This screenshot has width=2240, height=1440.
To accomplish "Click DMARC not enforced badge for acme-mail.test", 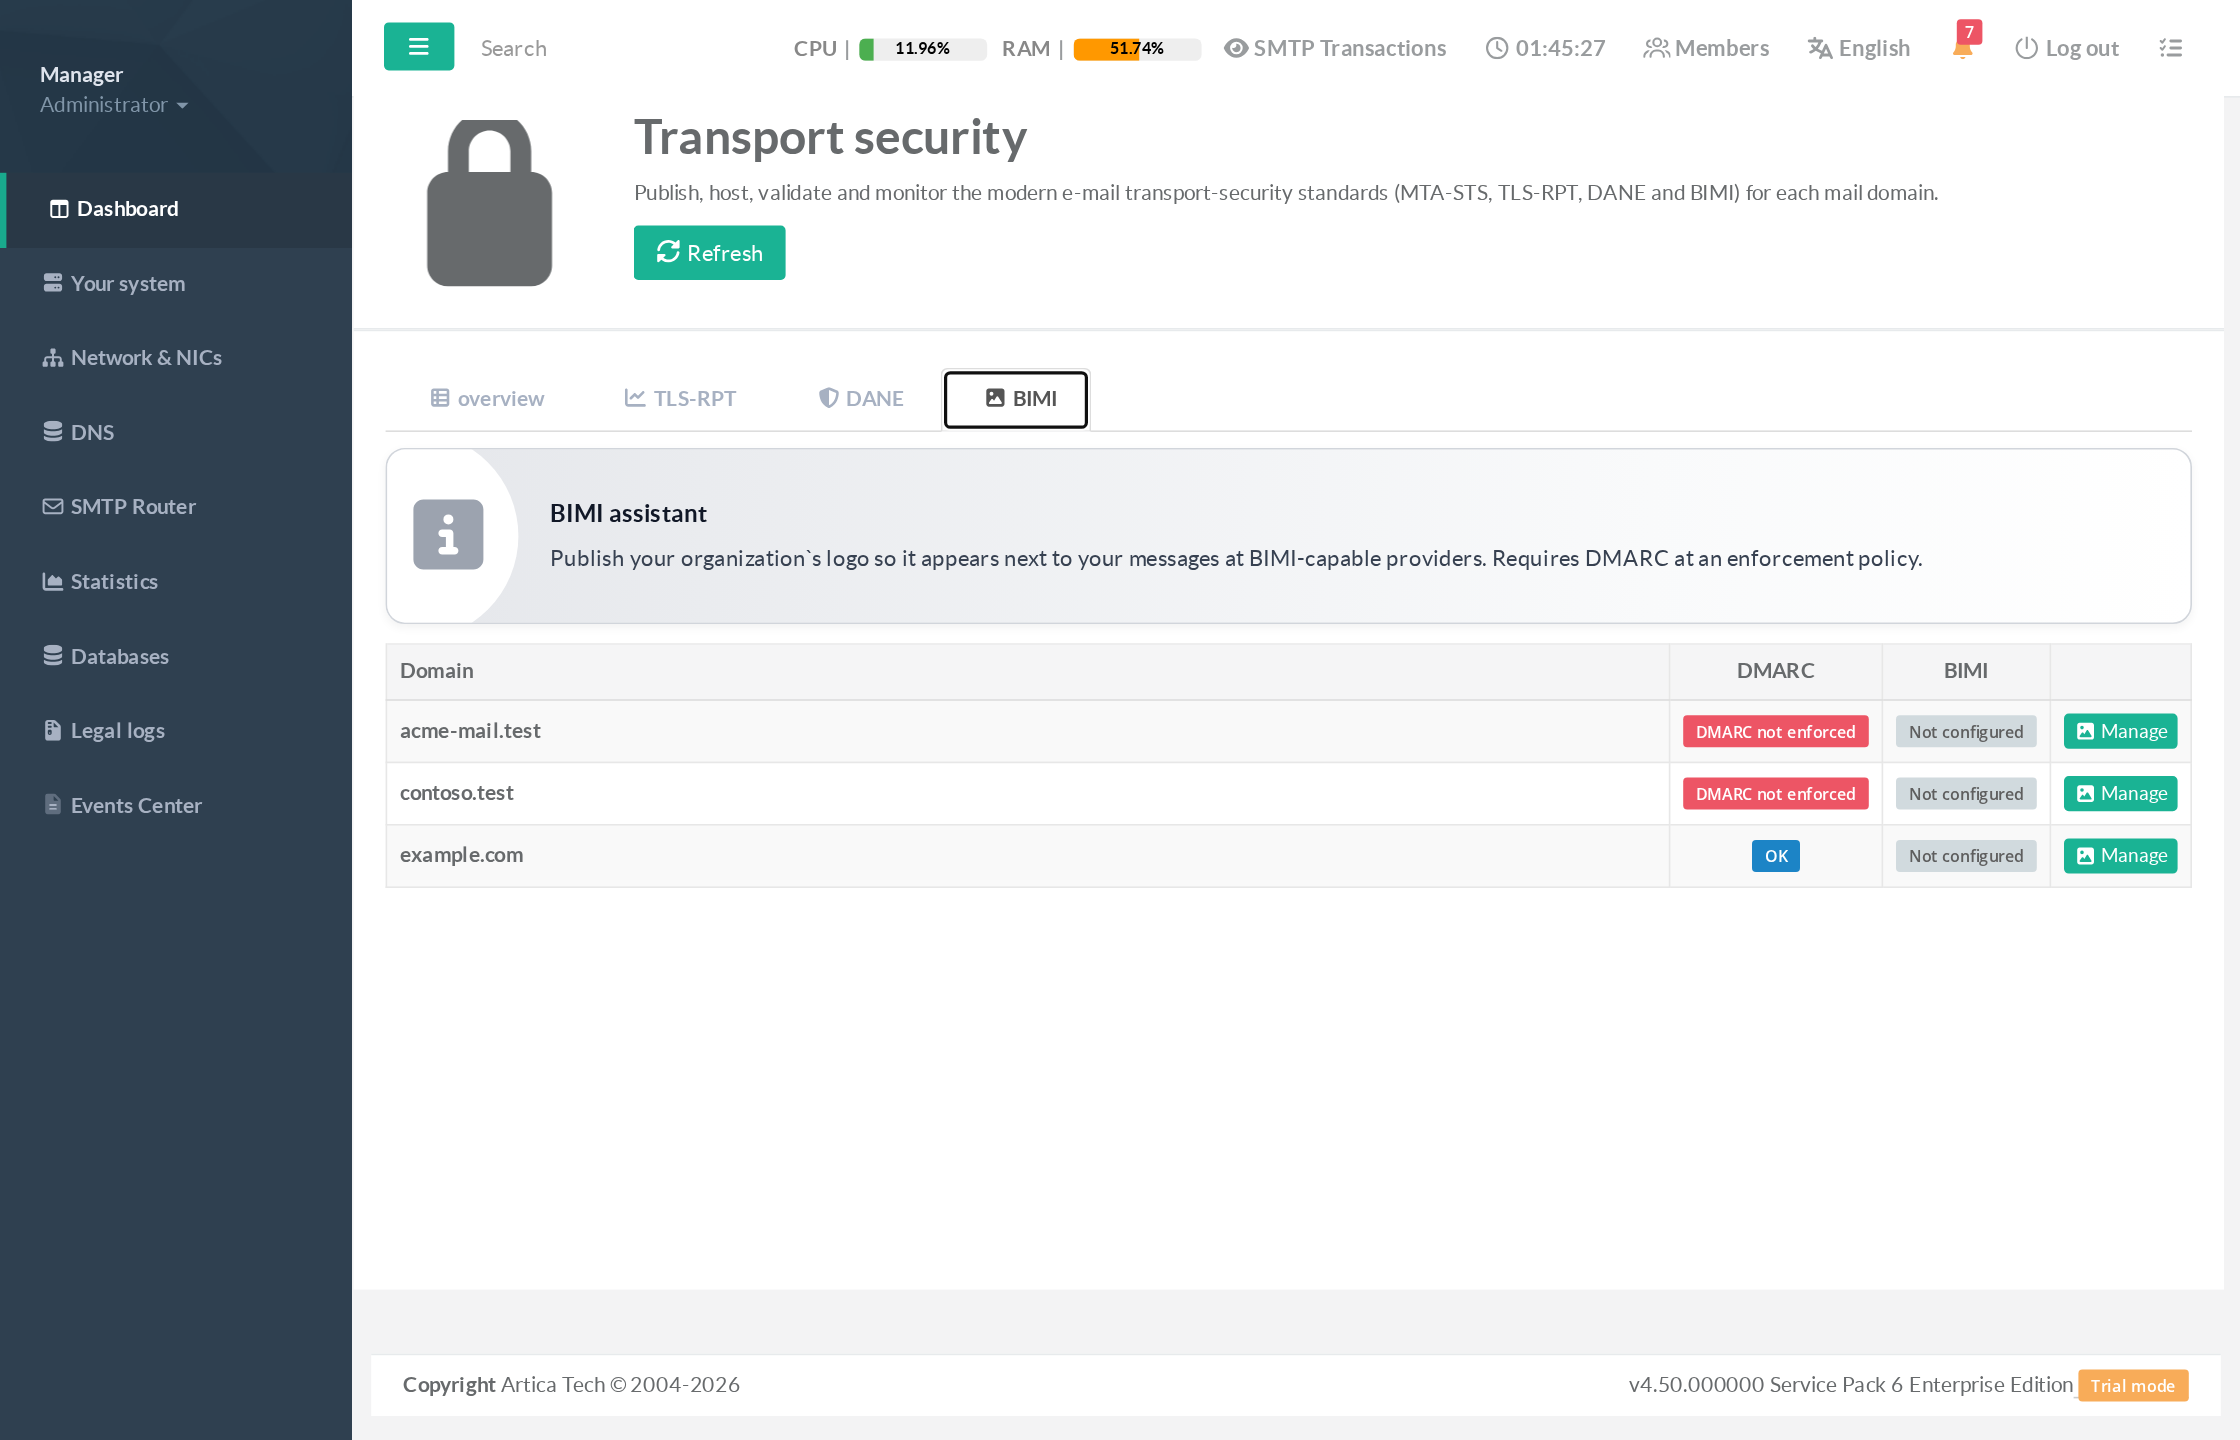I will [x=1775, y=732].
